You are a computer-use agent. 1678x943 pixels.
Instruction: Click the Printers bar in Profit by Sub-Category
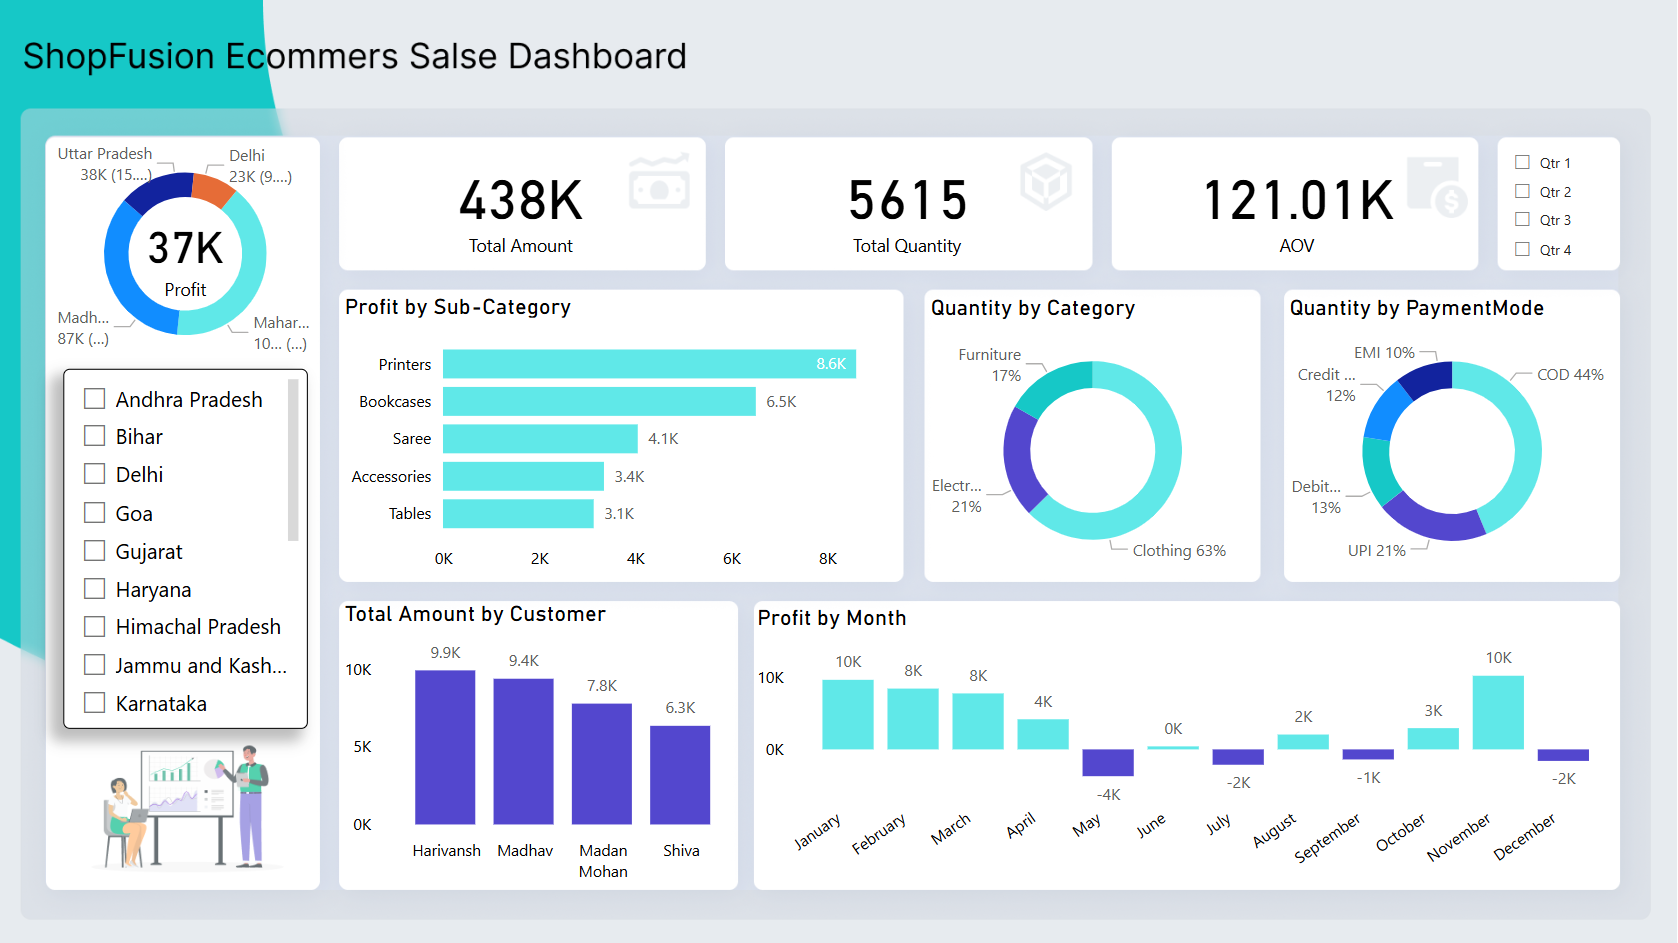click(x=648, y=364)
